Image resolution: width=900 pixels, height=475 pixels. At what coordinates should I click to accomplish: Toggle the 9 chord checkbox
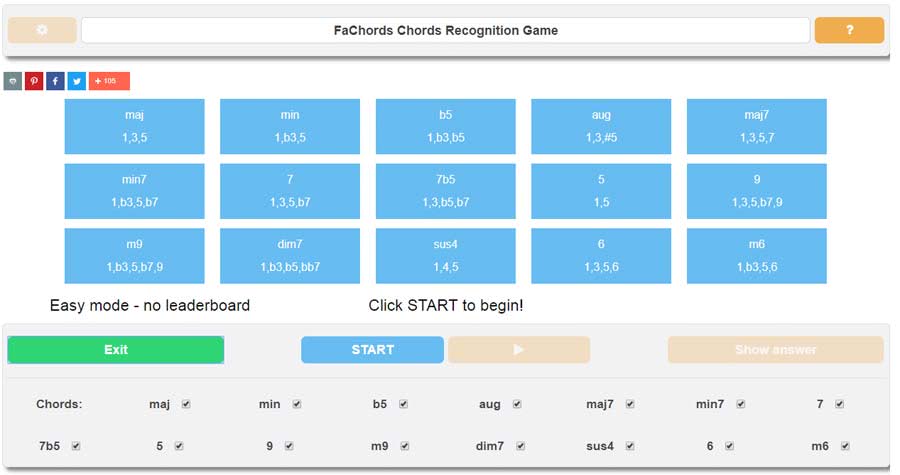click(x=289, y=446)
